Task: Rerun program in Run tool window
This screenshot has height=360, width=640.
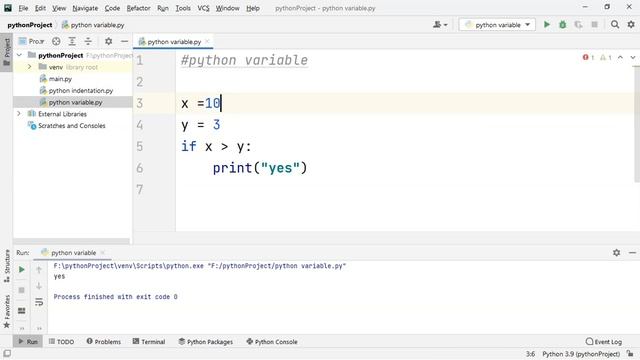Action: coord(22,270)
